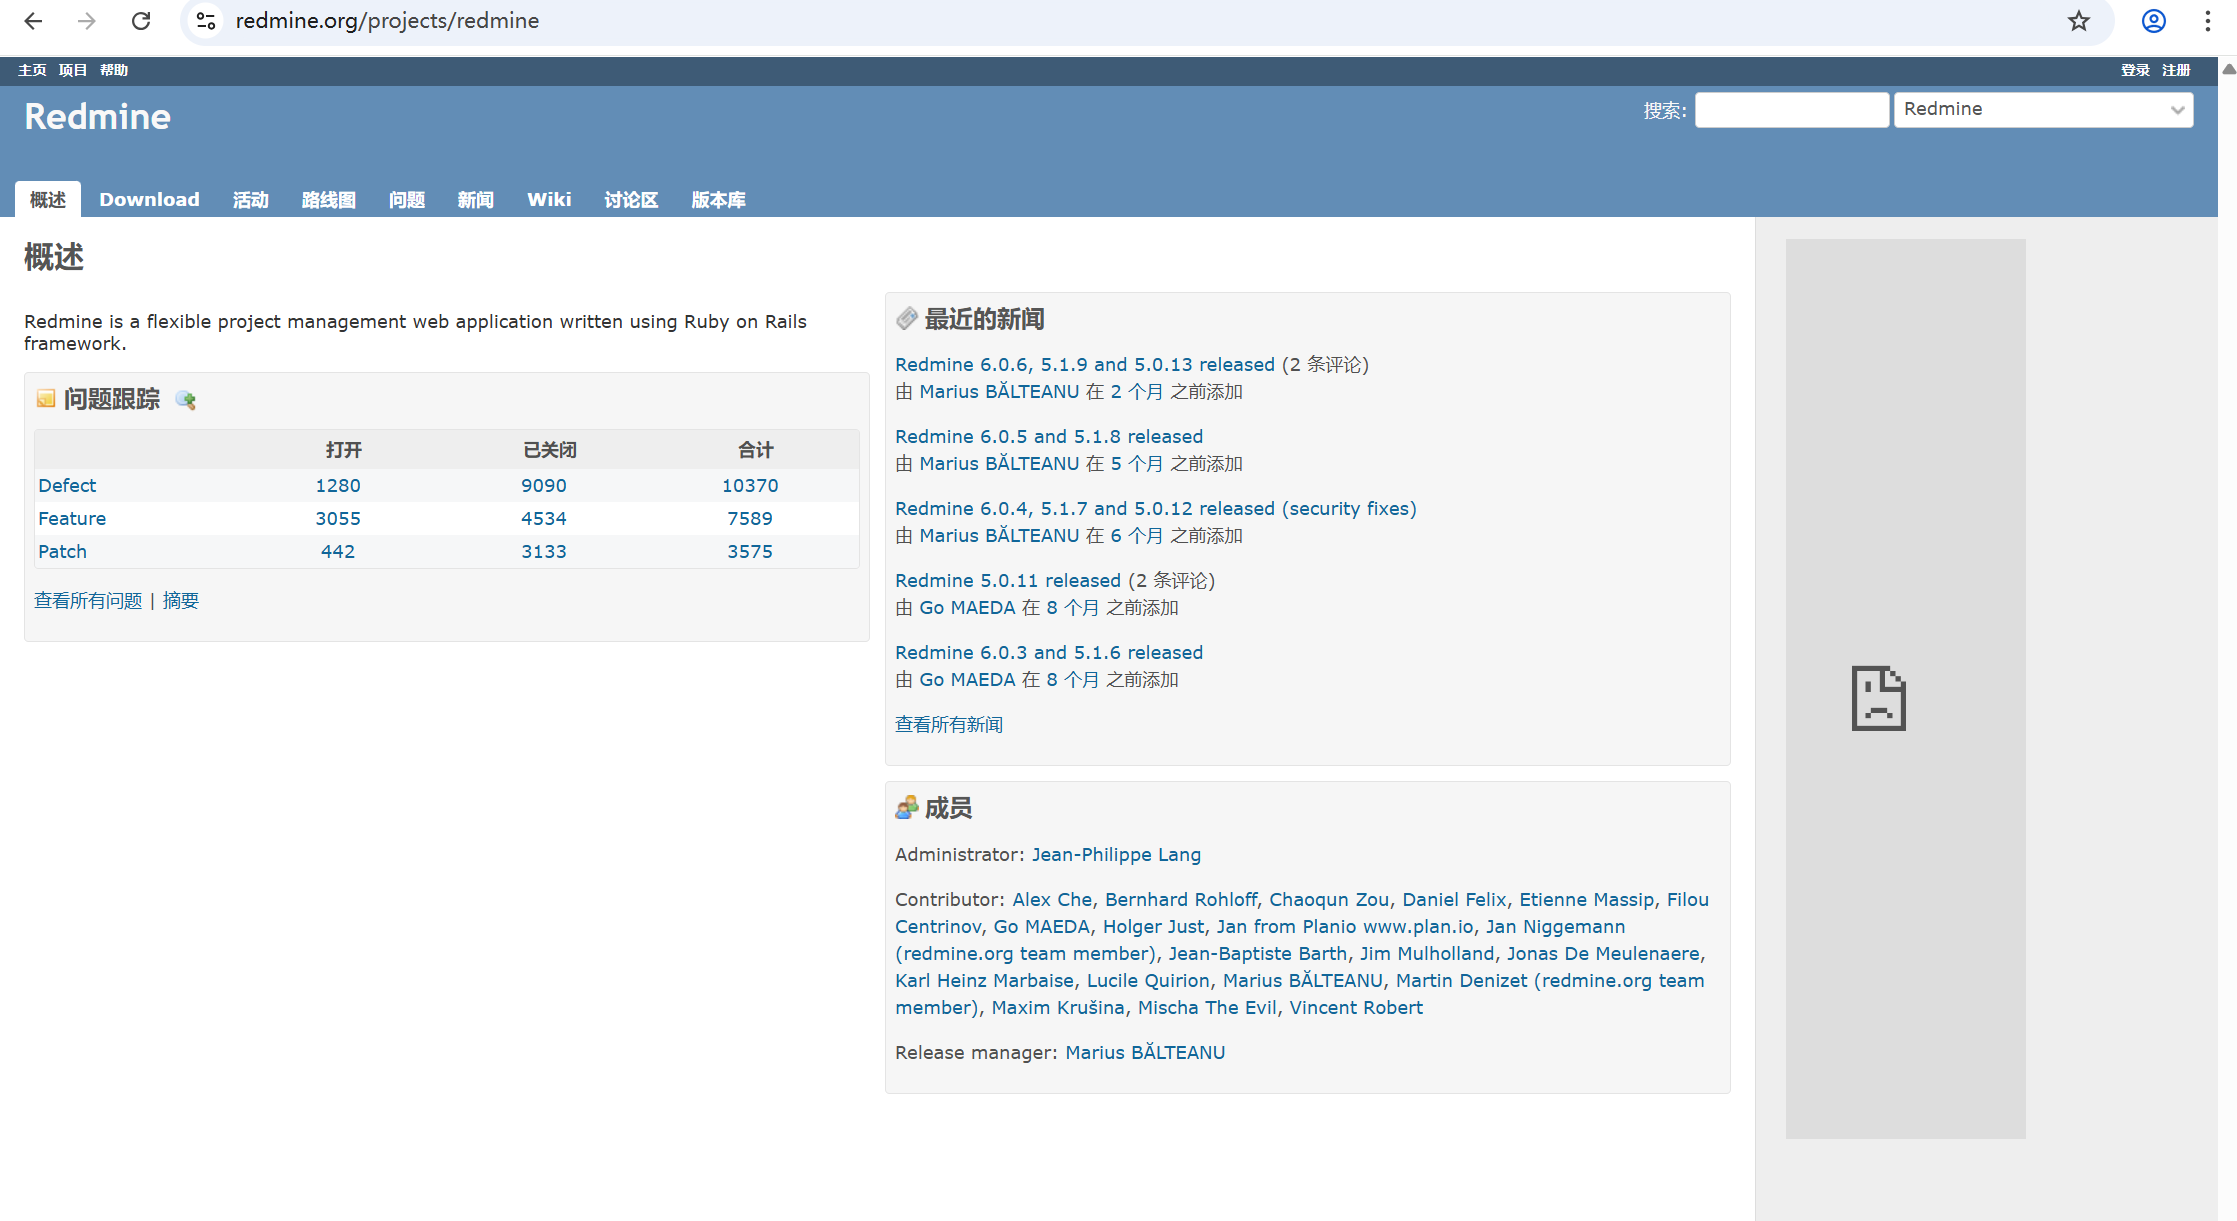The height and width of the screenshot is (1221, 2237).
Task: Click closed Patch count 3133
Action: point(544,551)
